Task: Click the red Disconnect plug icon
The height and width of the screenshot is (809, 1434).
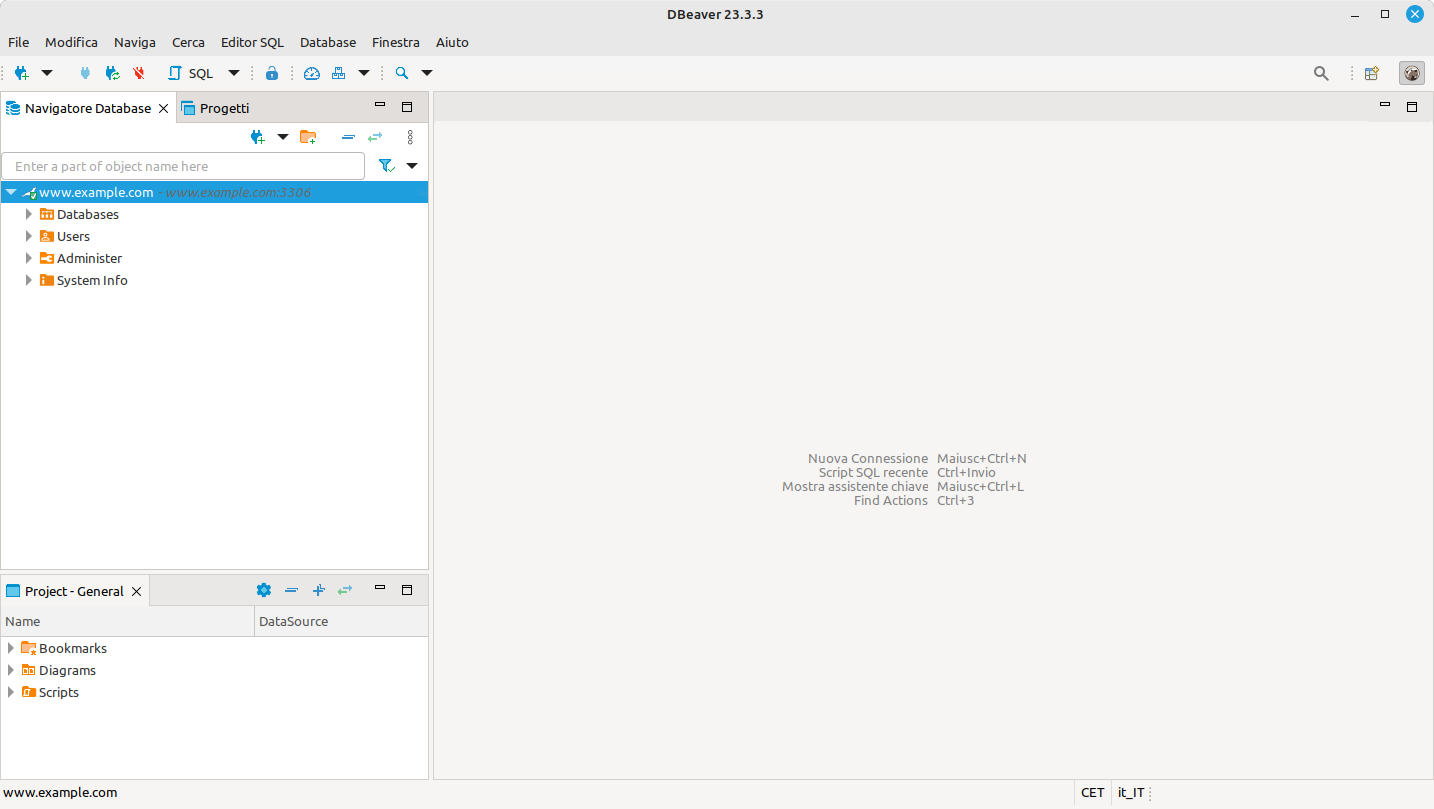Action: [x=139, y=73]
